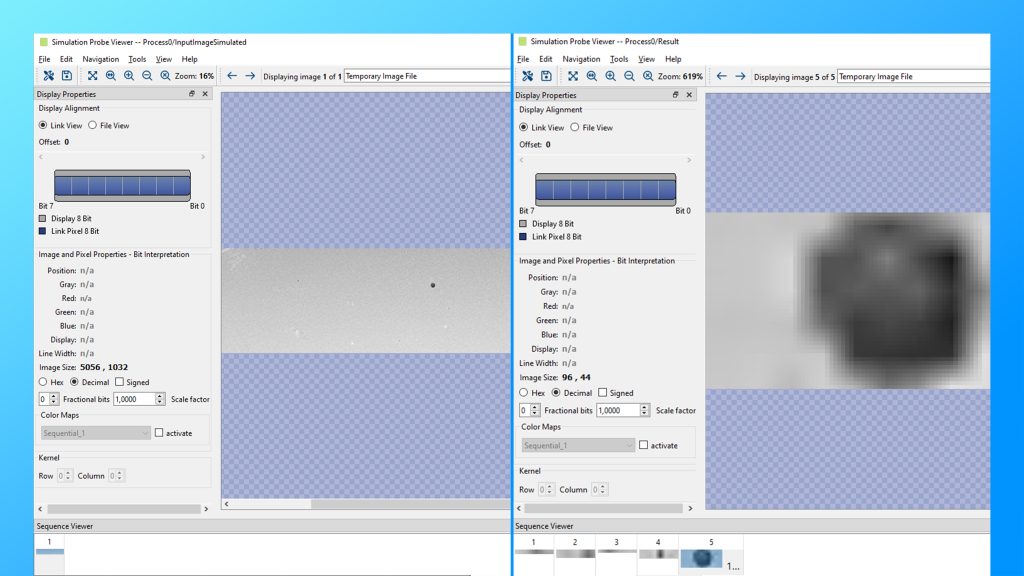Click the bit range bar in the Result viewer
This screenshot has height=576, width=1024.
click(x=605, y=189)
